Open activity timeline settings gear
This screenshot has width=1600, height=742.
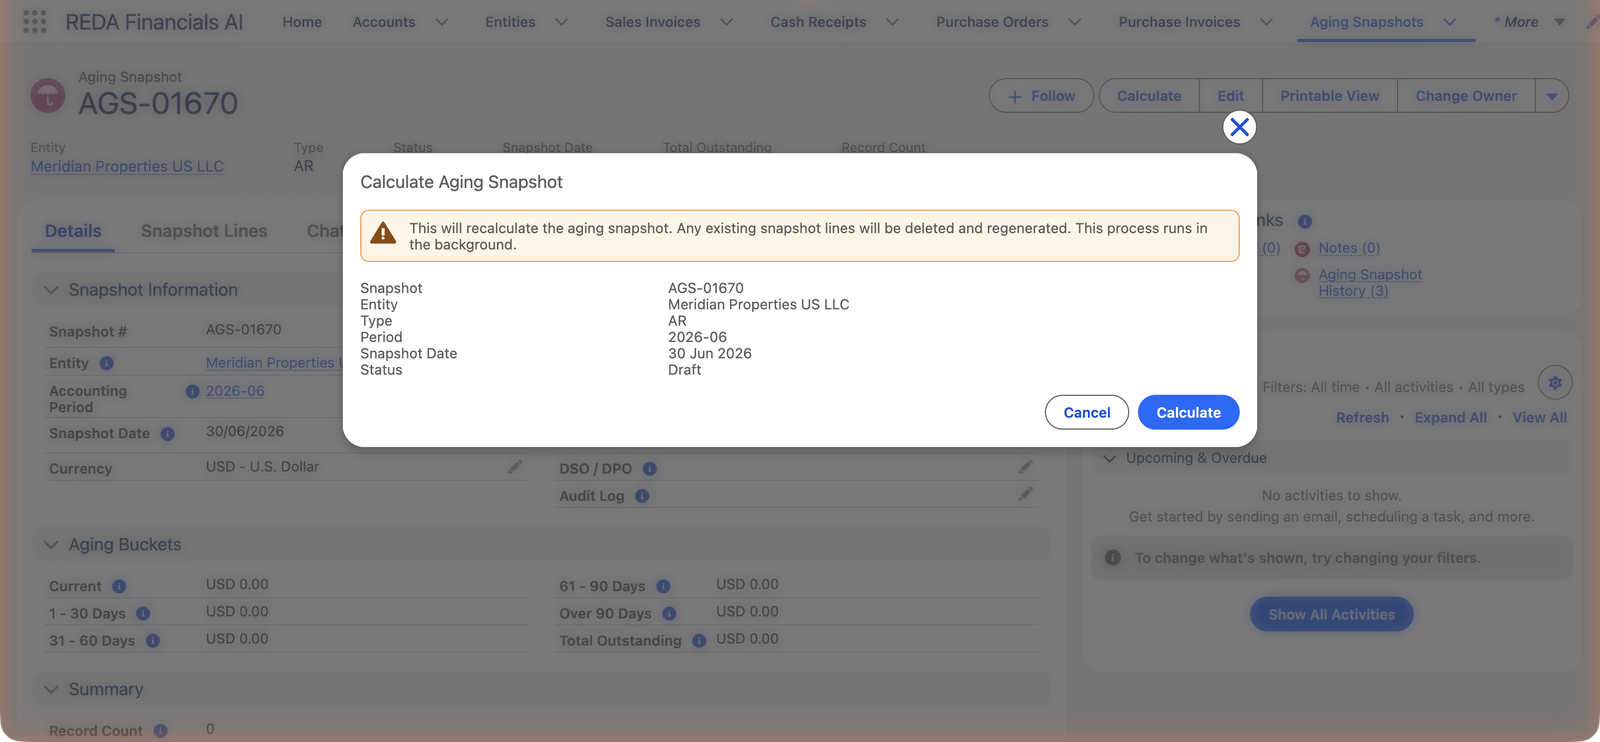[1555, 382]
